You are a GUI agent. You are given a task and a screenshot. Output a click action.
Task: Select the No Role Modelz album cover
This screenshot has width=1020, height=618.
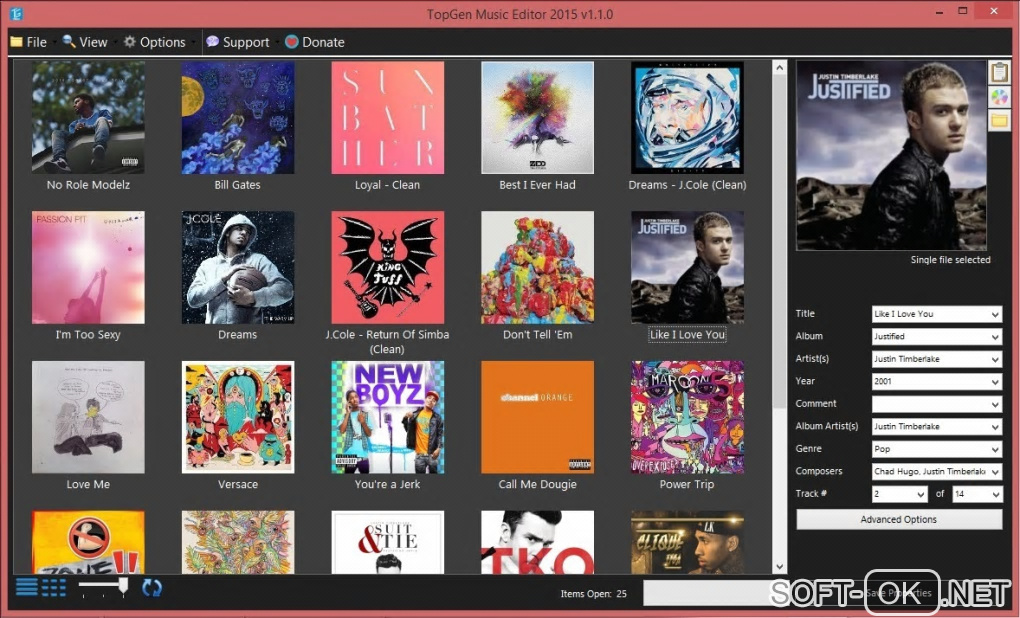pyautogui.click(x=88, y=117)
